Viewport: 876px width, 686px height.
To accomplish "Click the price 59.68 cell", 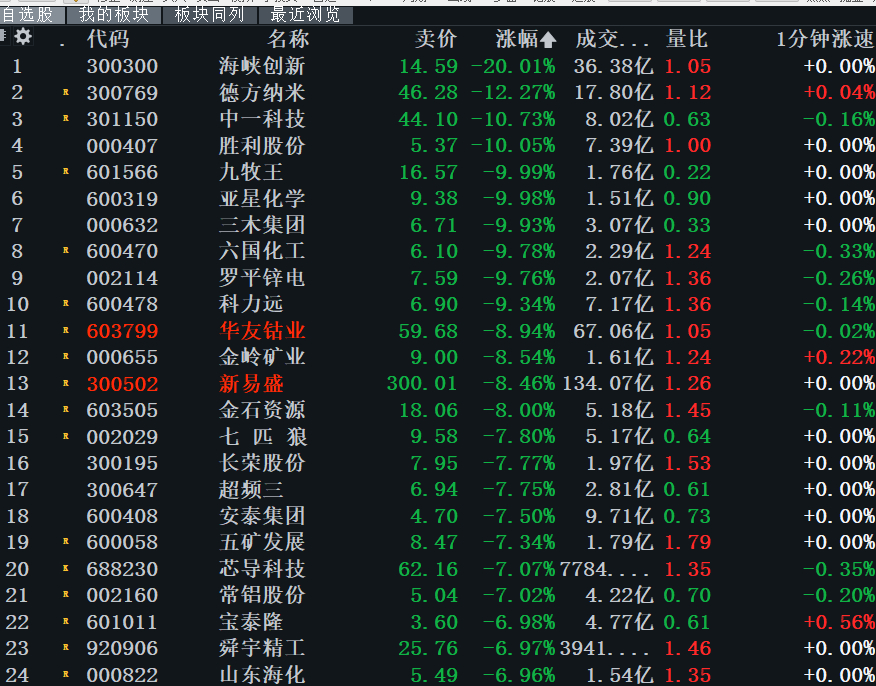I will pos(428,330).
